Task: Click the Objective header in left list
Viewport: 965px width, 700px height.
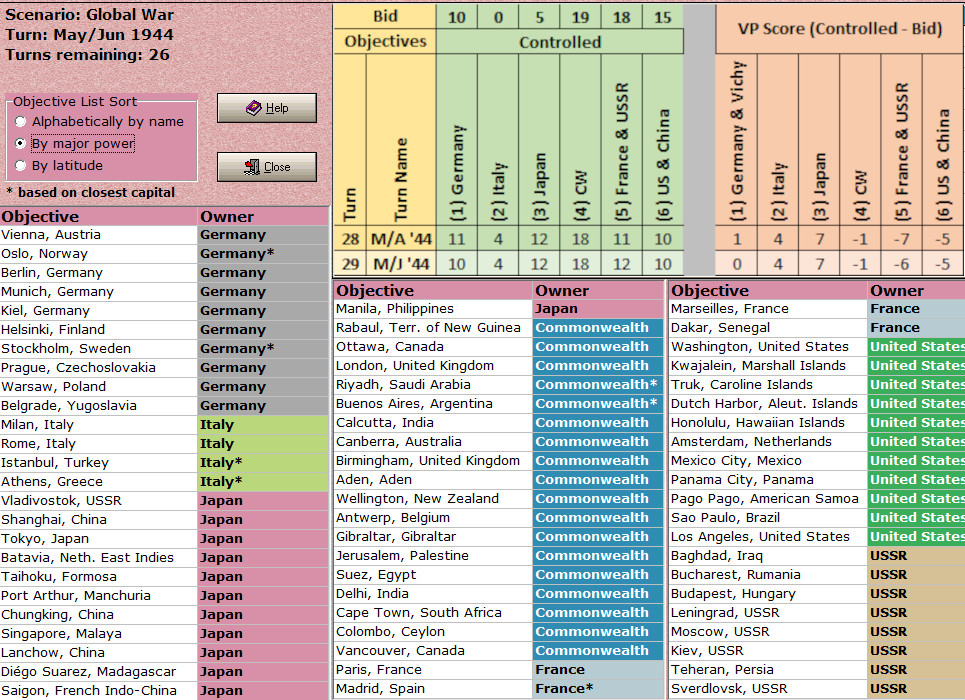Action: tap(98, 216)
